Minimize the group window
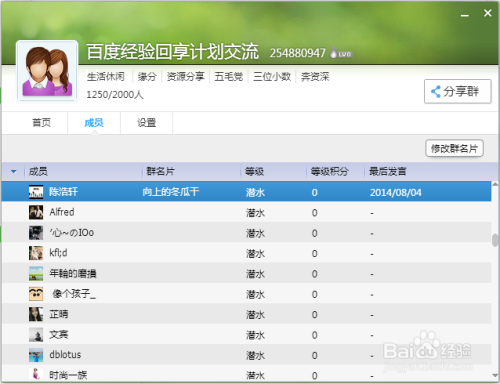Image resolution: width=500 pixels, height=384 pixels. [465, 15]
